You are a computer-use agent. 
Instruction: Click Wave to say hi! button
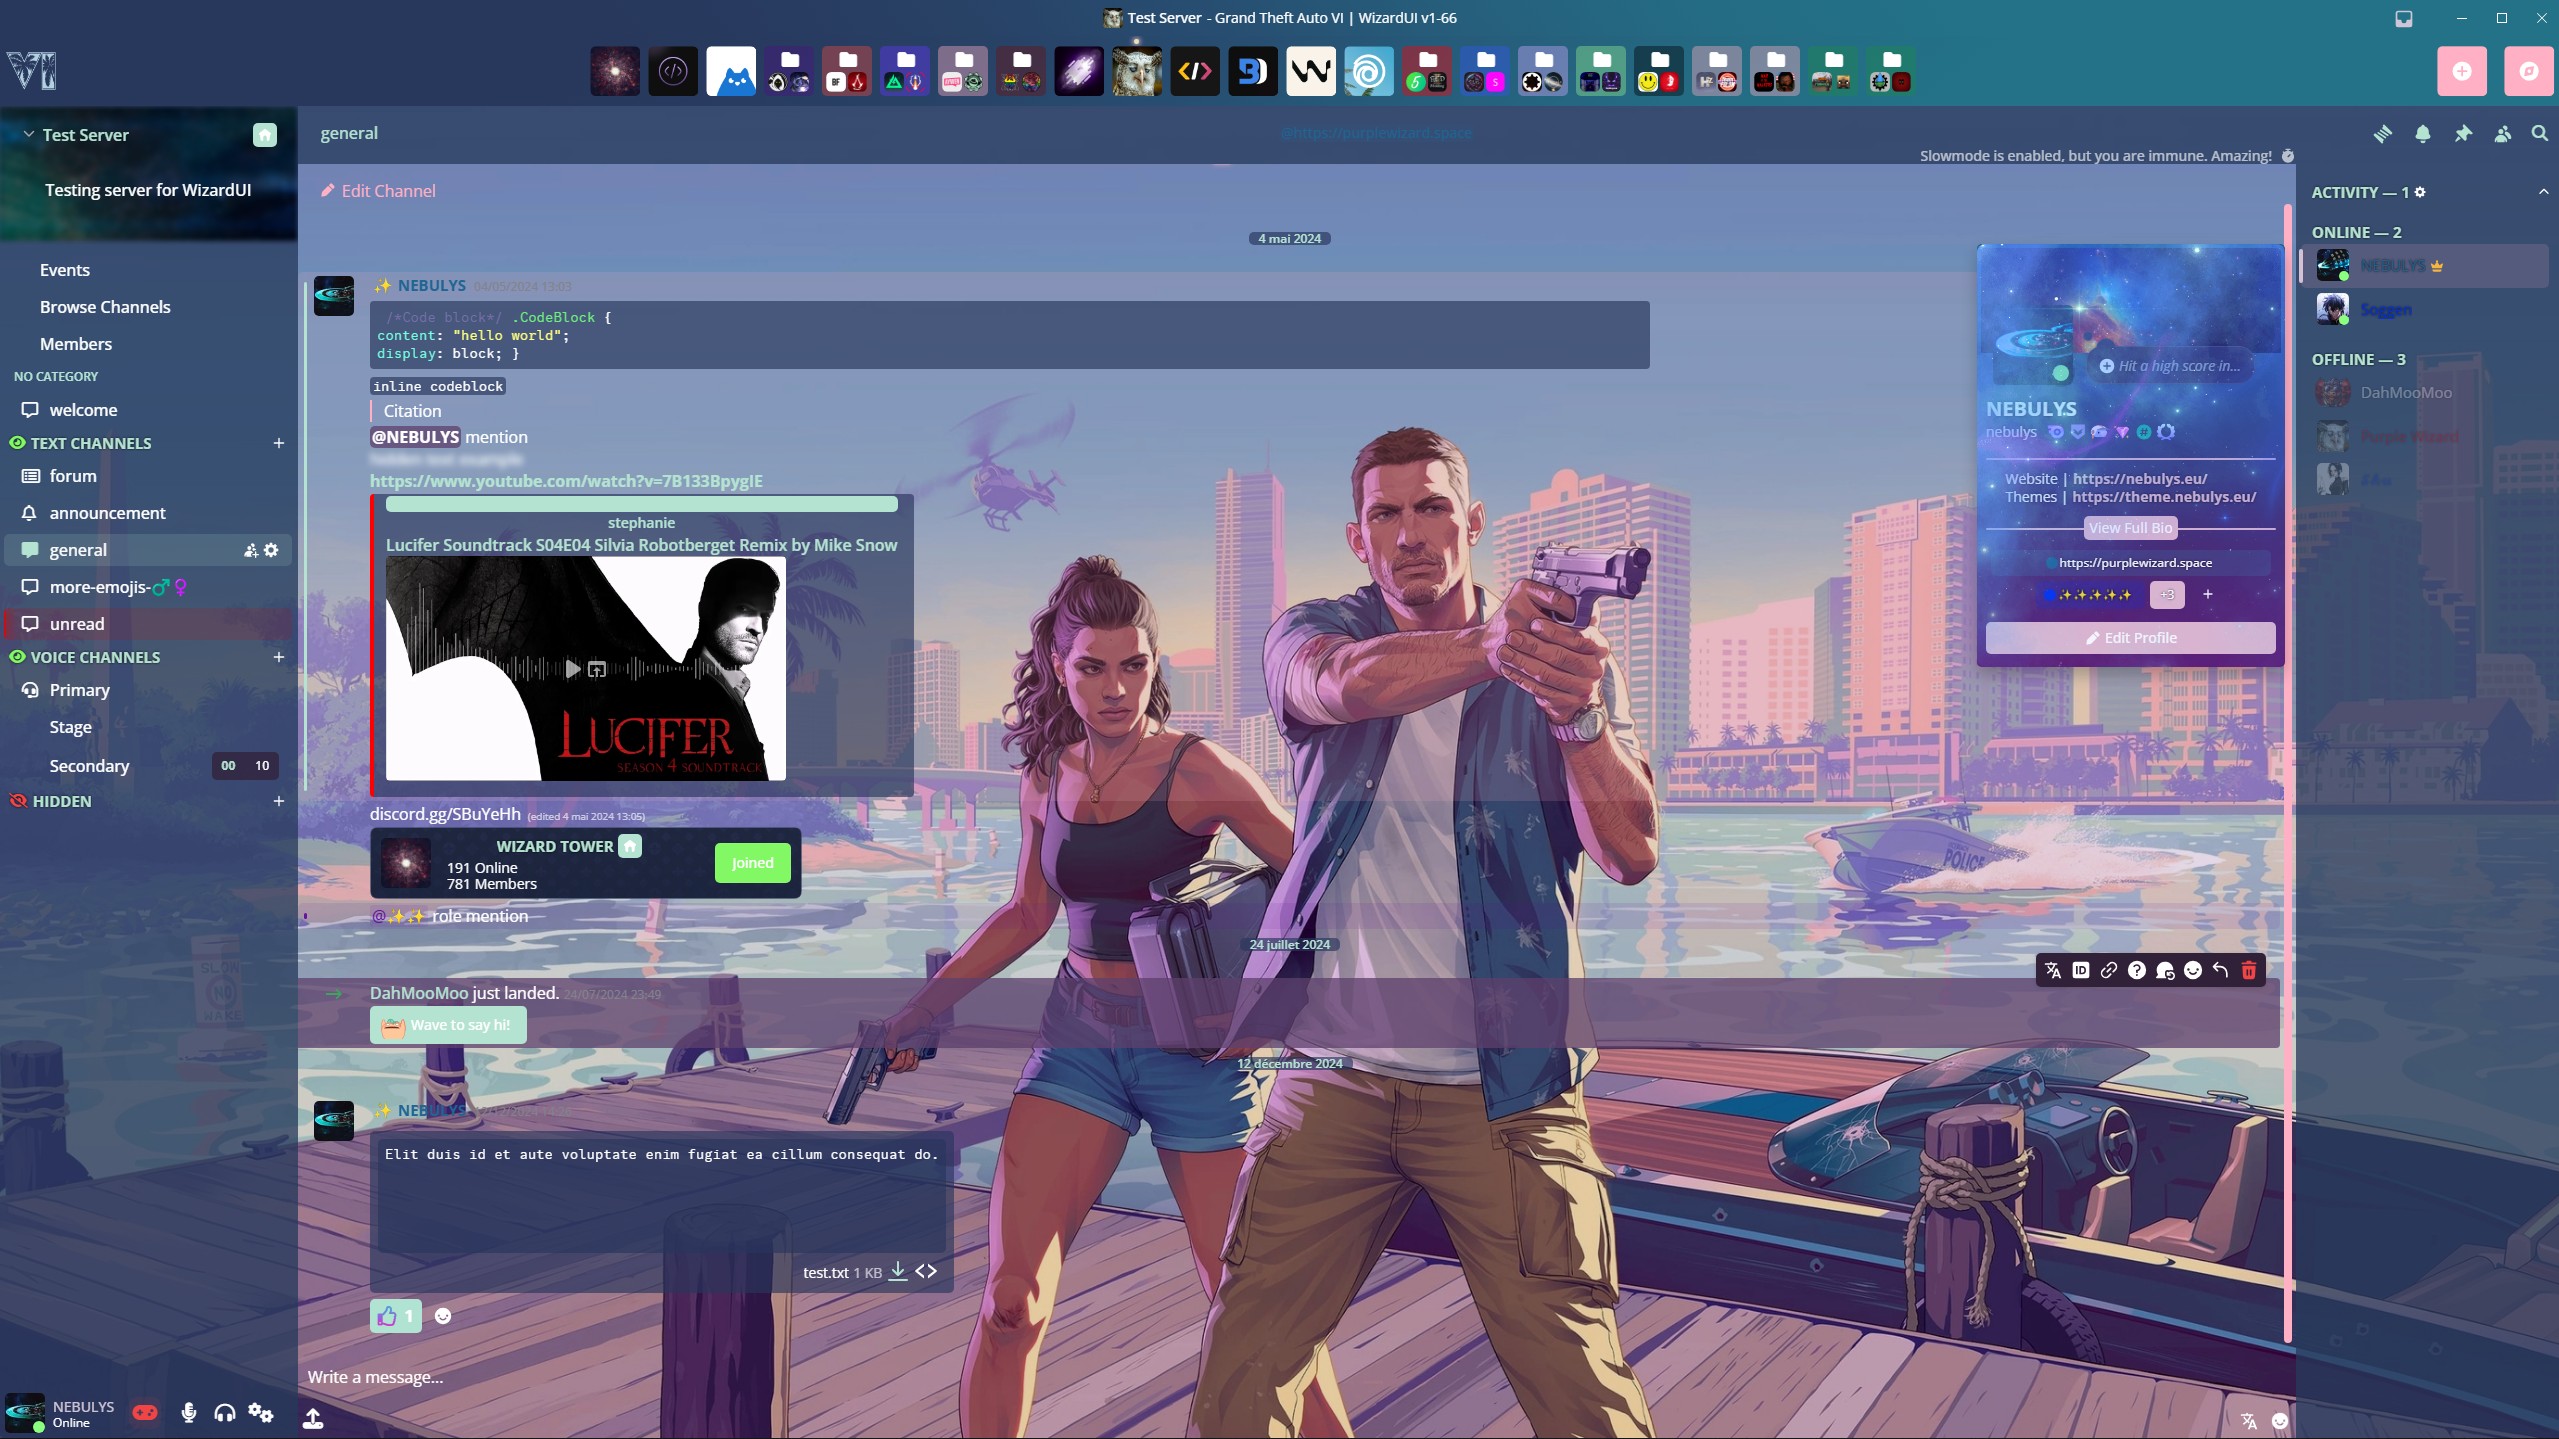(448, 1025)
